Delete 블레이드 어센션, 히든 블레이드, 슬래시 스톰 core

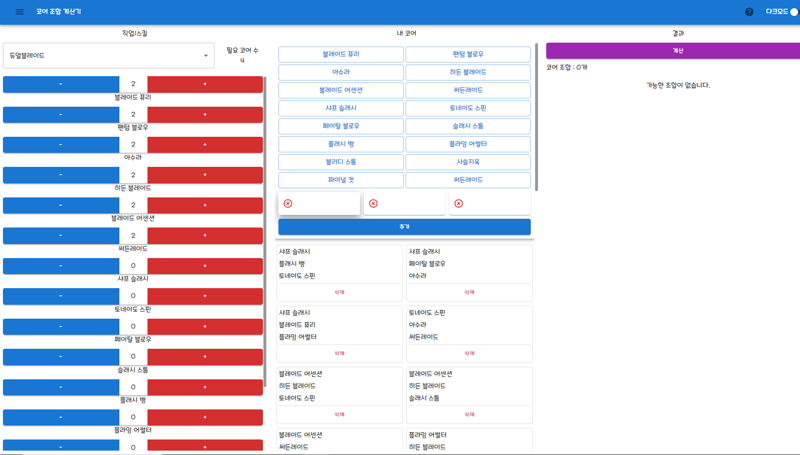tap(469, 414)
